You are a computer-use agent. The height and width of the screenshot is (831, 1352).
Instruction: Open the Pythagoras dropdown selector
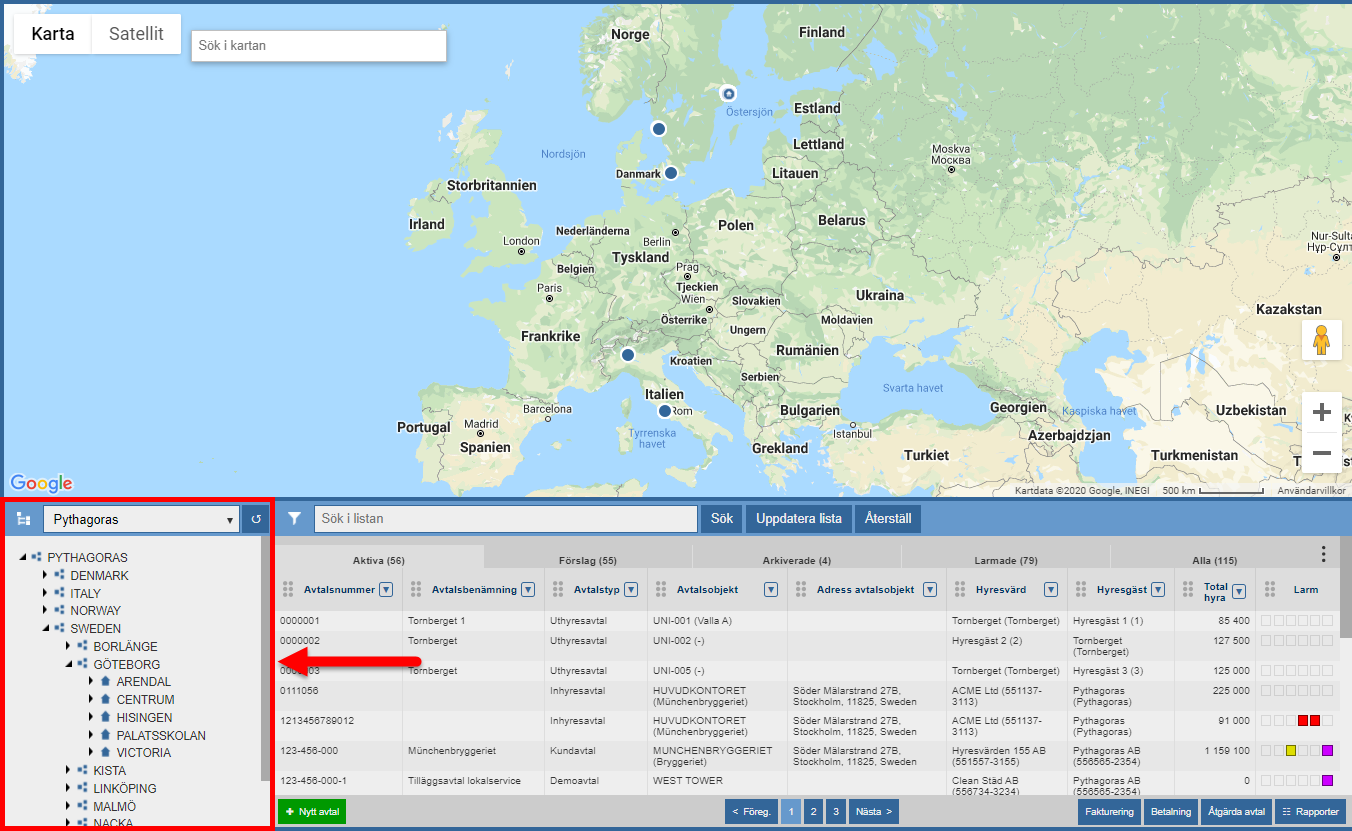pyautogui.click(x=141, y=519)
